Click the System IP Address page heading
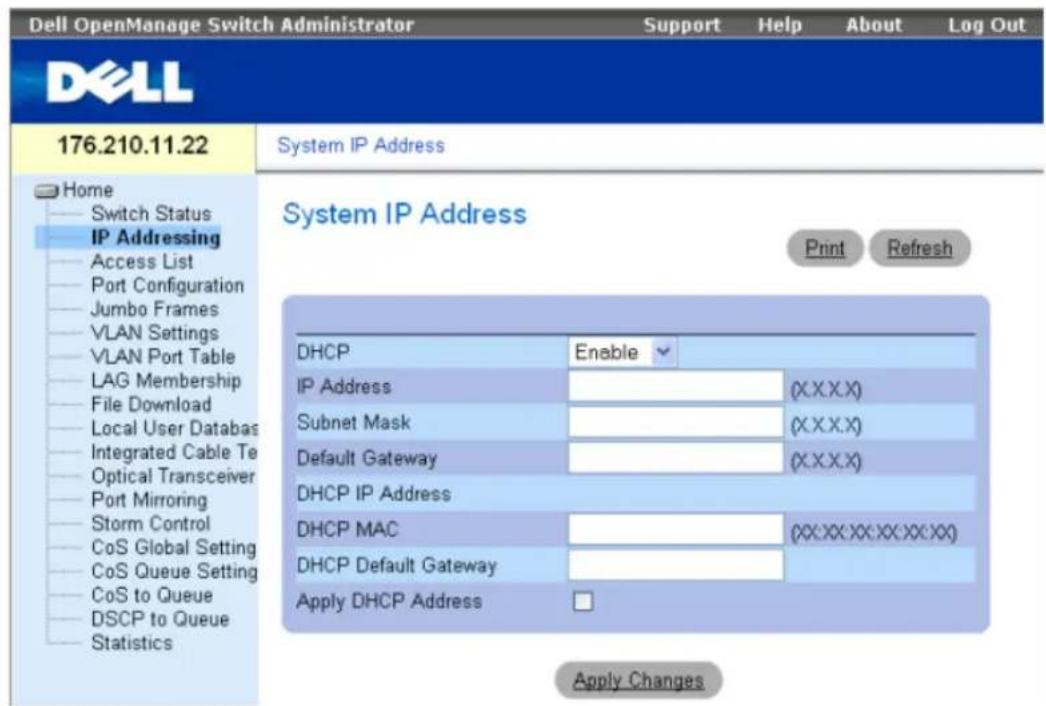This screenshot has height=706, width=1046. (x=404, y=214)
